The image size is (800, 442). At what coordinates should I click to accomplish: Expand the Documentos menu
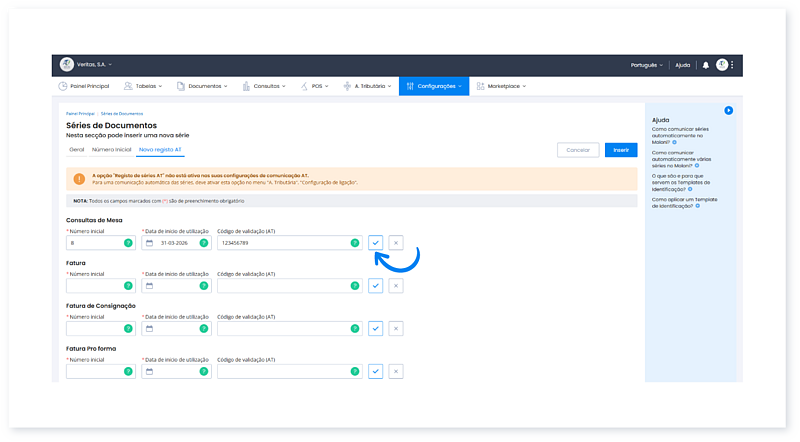tap(207, 86)
